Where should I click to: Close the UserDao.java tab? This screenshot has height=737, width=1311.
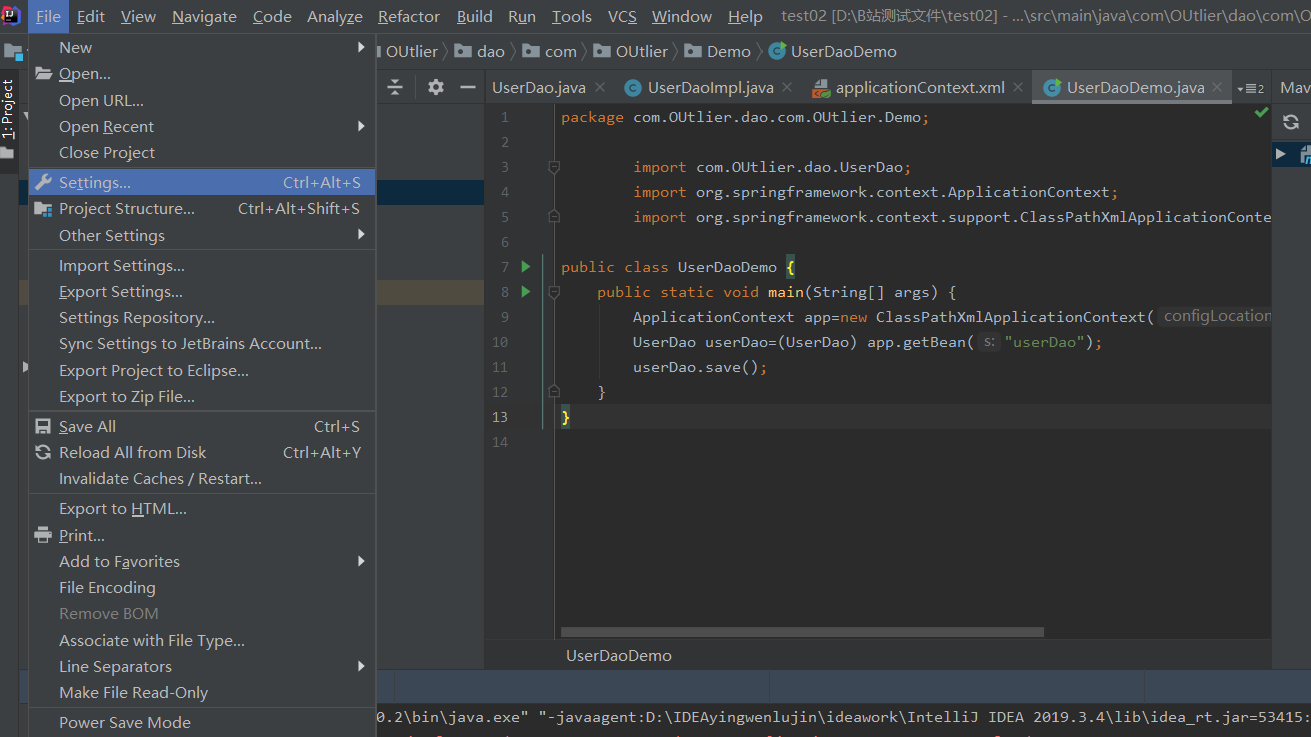pyautogui.click(x=601, y=88)
